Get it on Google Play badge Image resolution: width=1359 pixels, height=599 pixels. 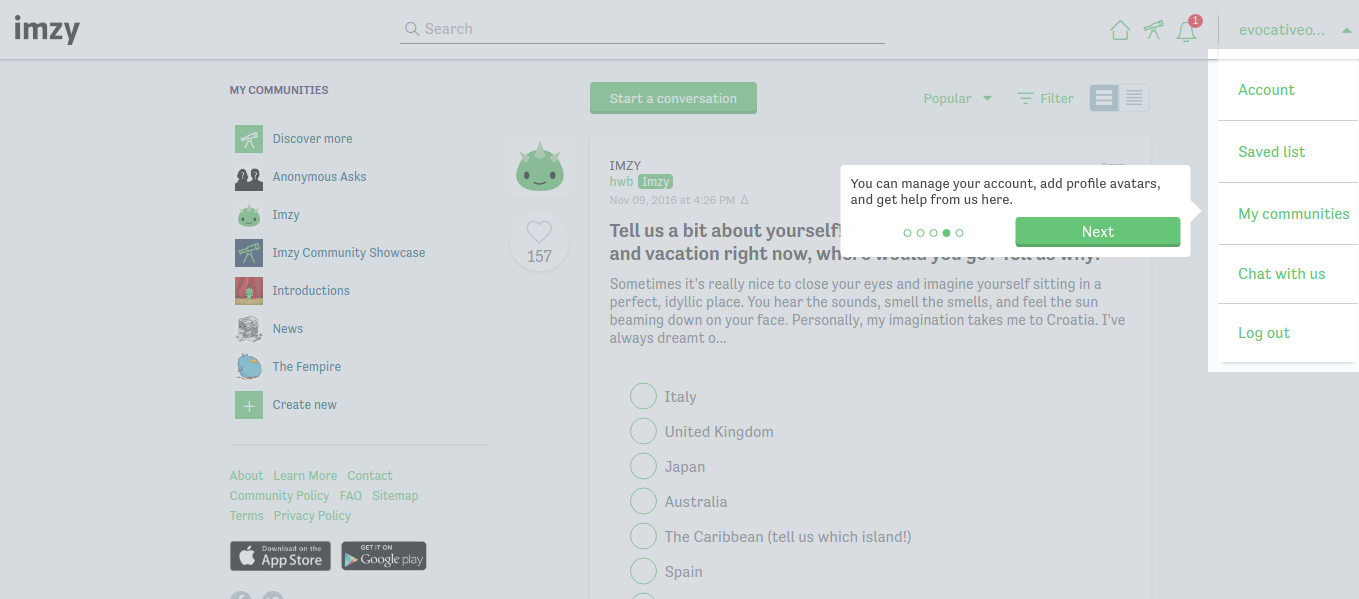(384, 556)
